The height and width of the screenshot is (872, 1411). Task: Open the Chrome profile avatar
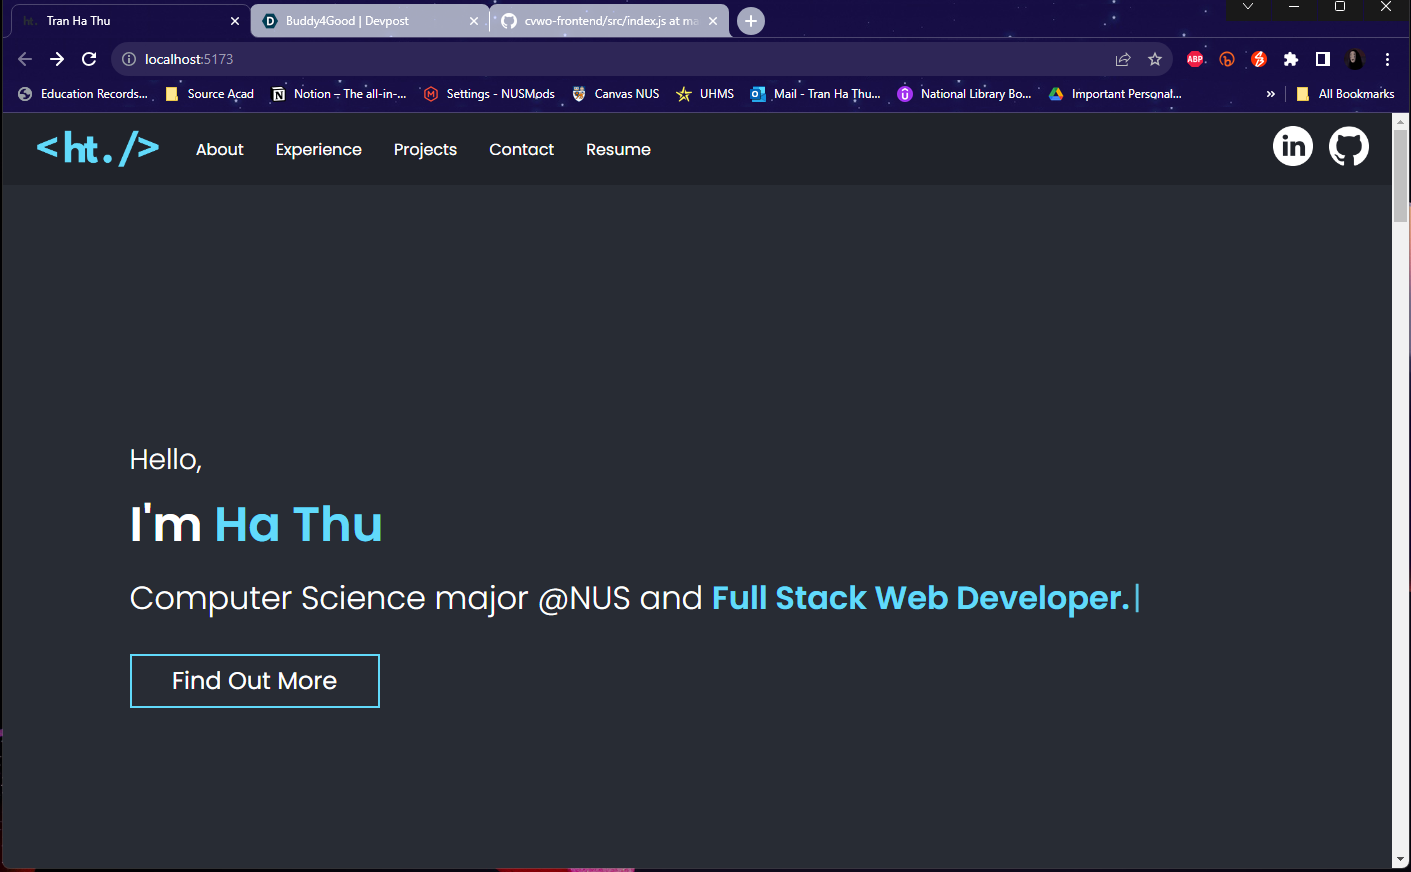pyautogui.click(x=1355, y=59)
